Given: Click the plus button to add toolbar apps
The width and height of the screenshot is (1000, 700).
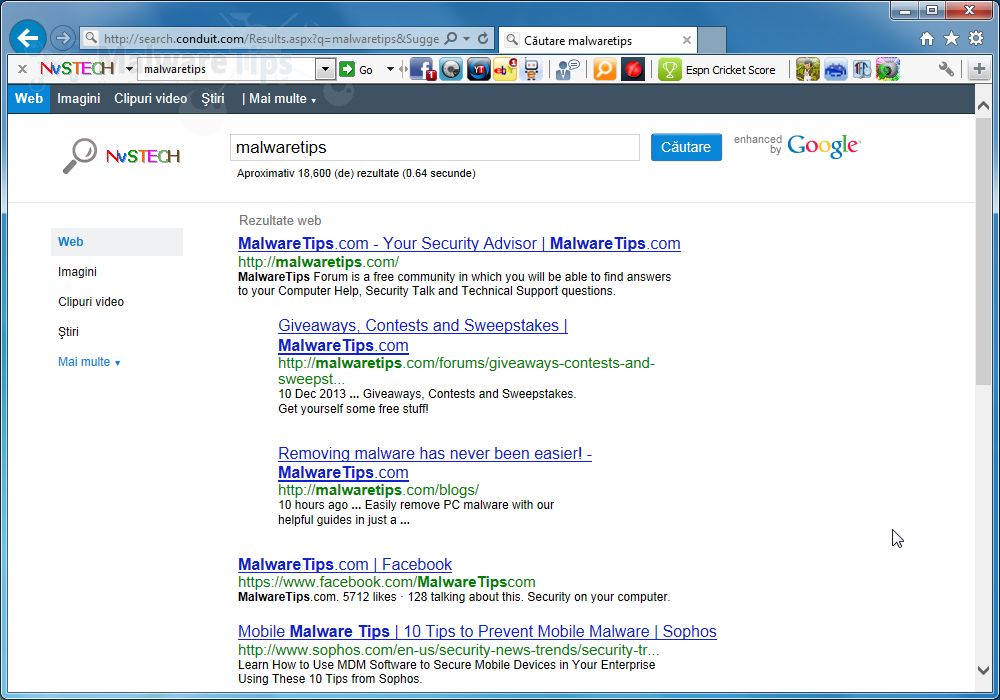Looking at the screenshot, I should [979, 69].
